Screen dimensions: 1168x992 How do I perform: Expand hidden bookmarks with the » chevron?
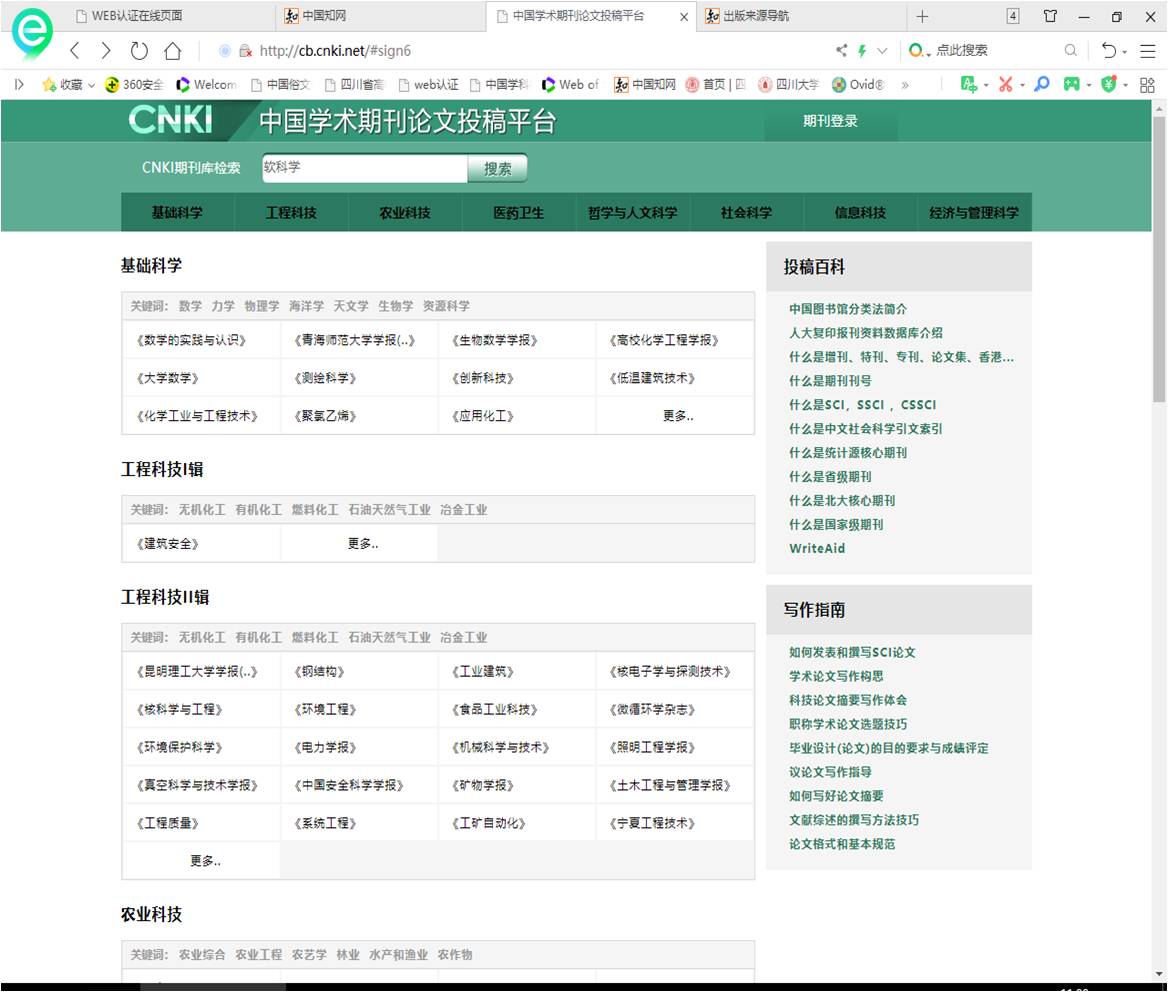pos(905,85)
